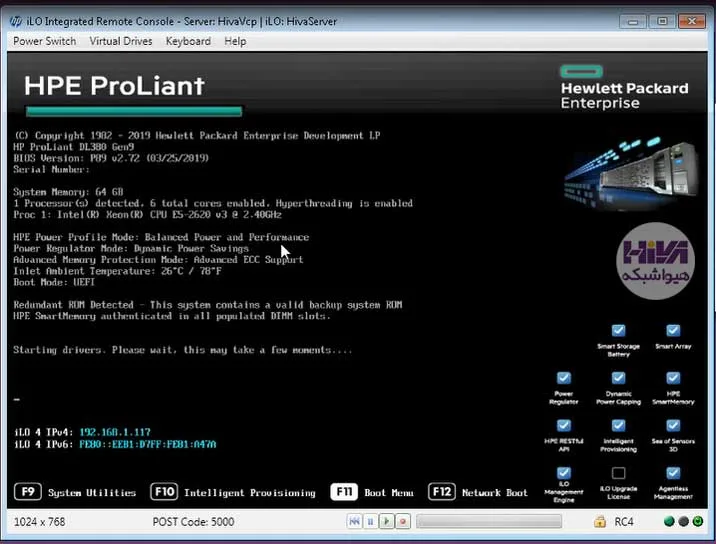Open the Keyboard menu
This screenshot has height=544, width=716.
pyautogui.click(x=188, y=41)
